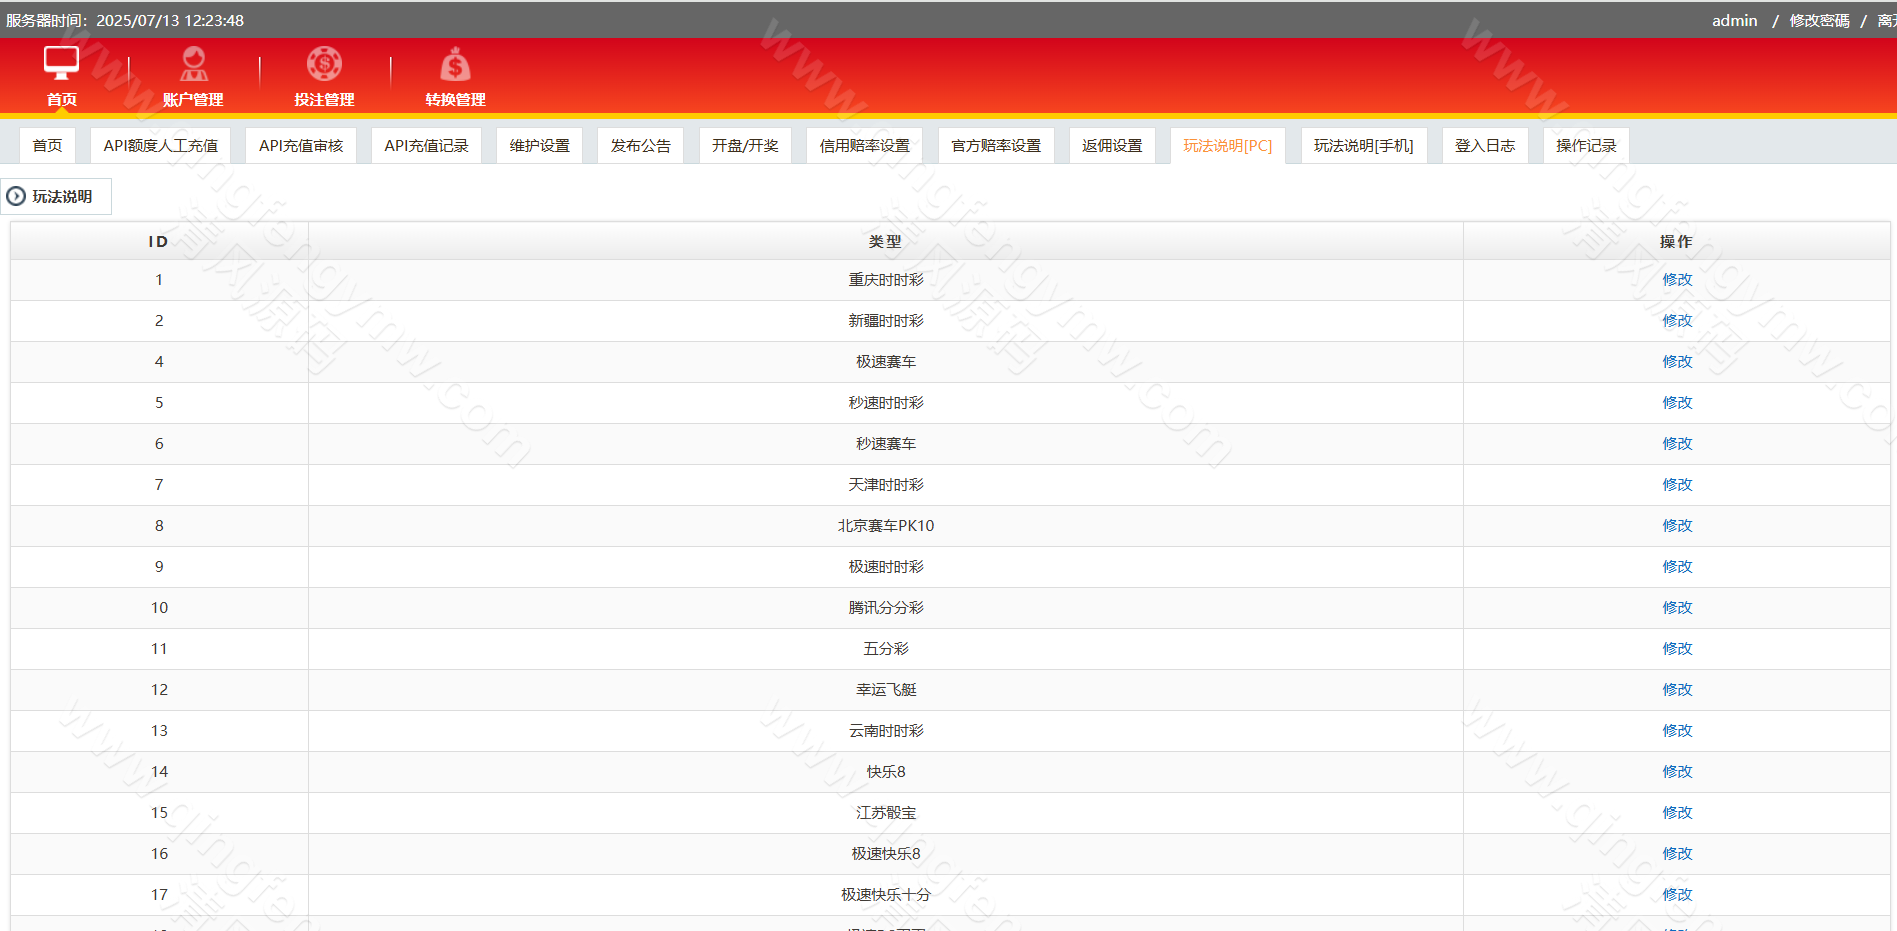Click the 首页 monitor icon
Image resolution: width=1897 pixels, height=931 pixels.
click(61, 63)
